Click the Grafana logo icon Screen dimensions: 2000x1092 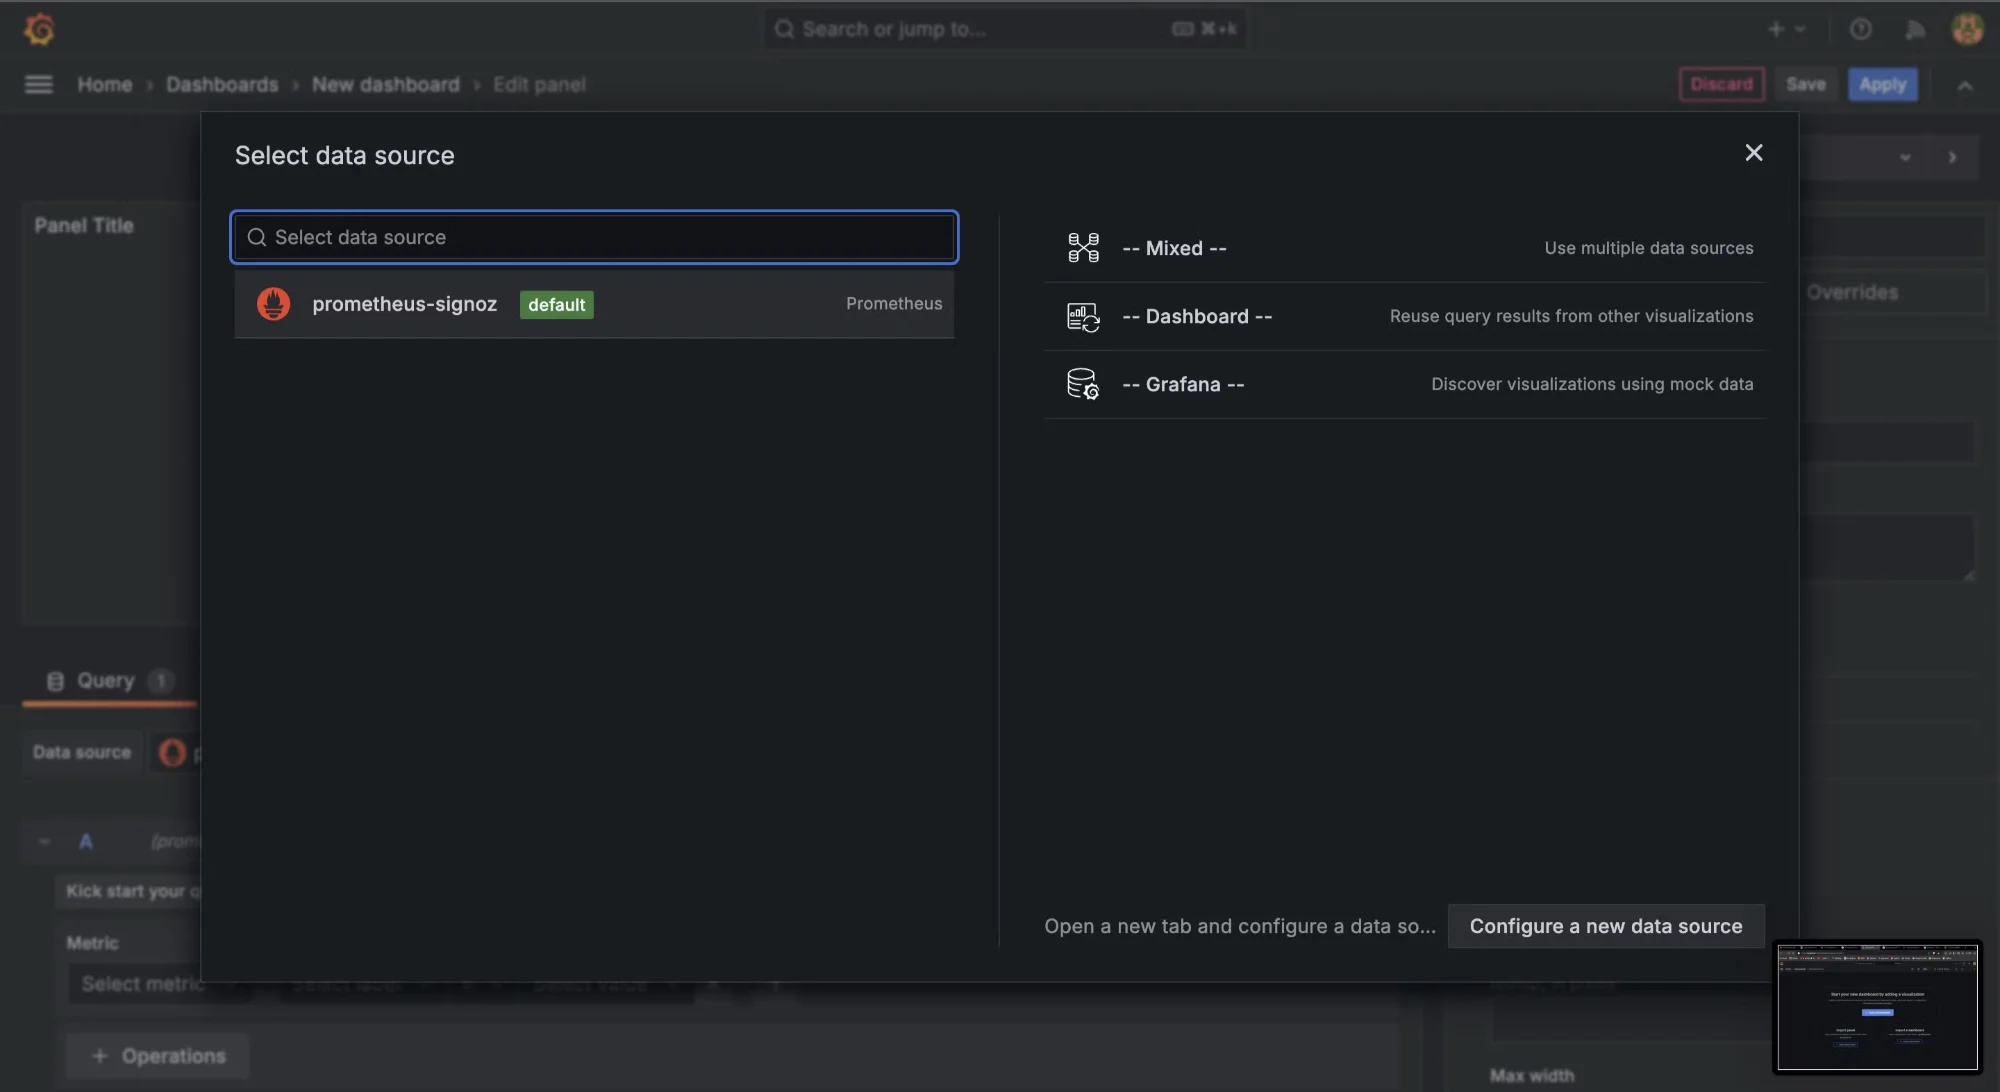pos(39,29)
